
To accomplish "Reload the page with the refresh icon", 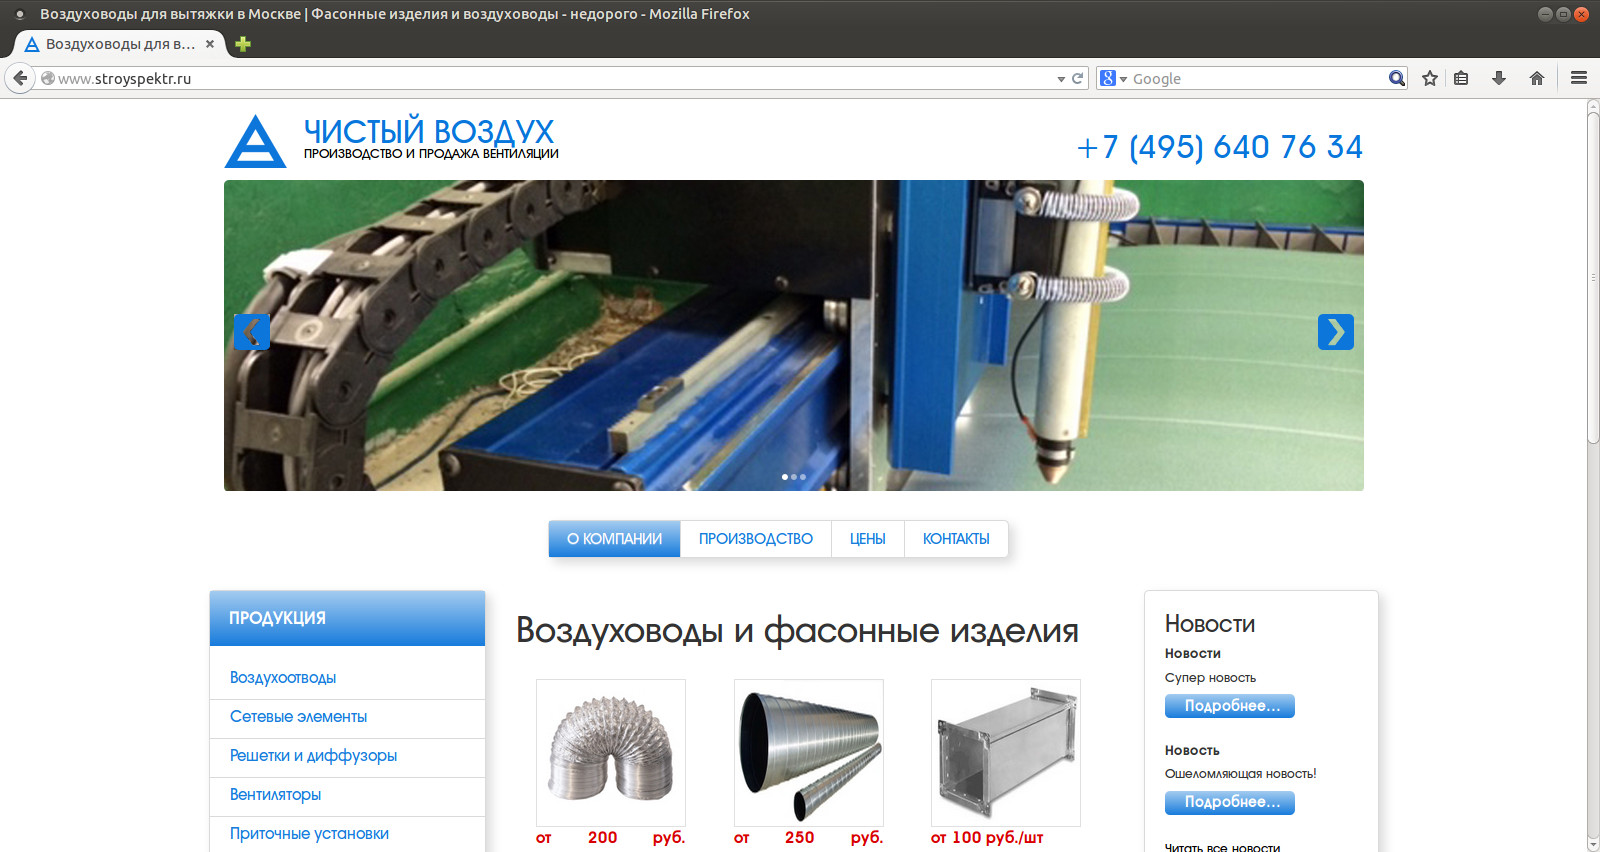I will [1078, 78].
